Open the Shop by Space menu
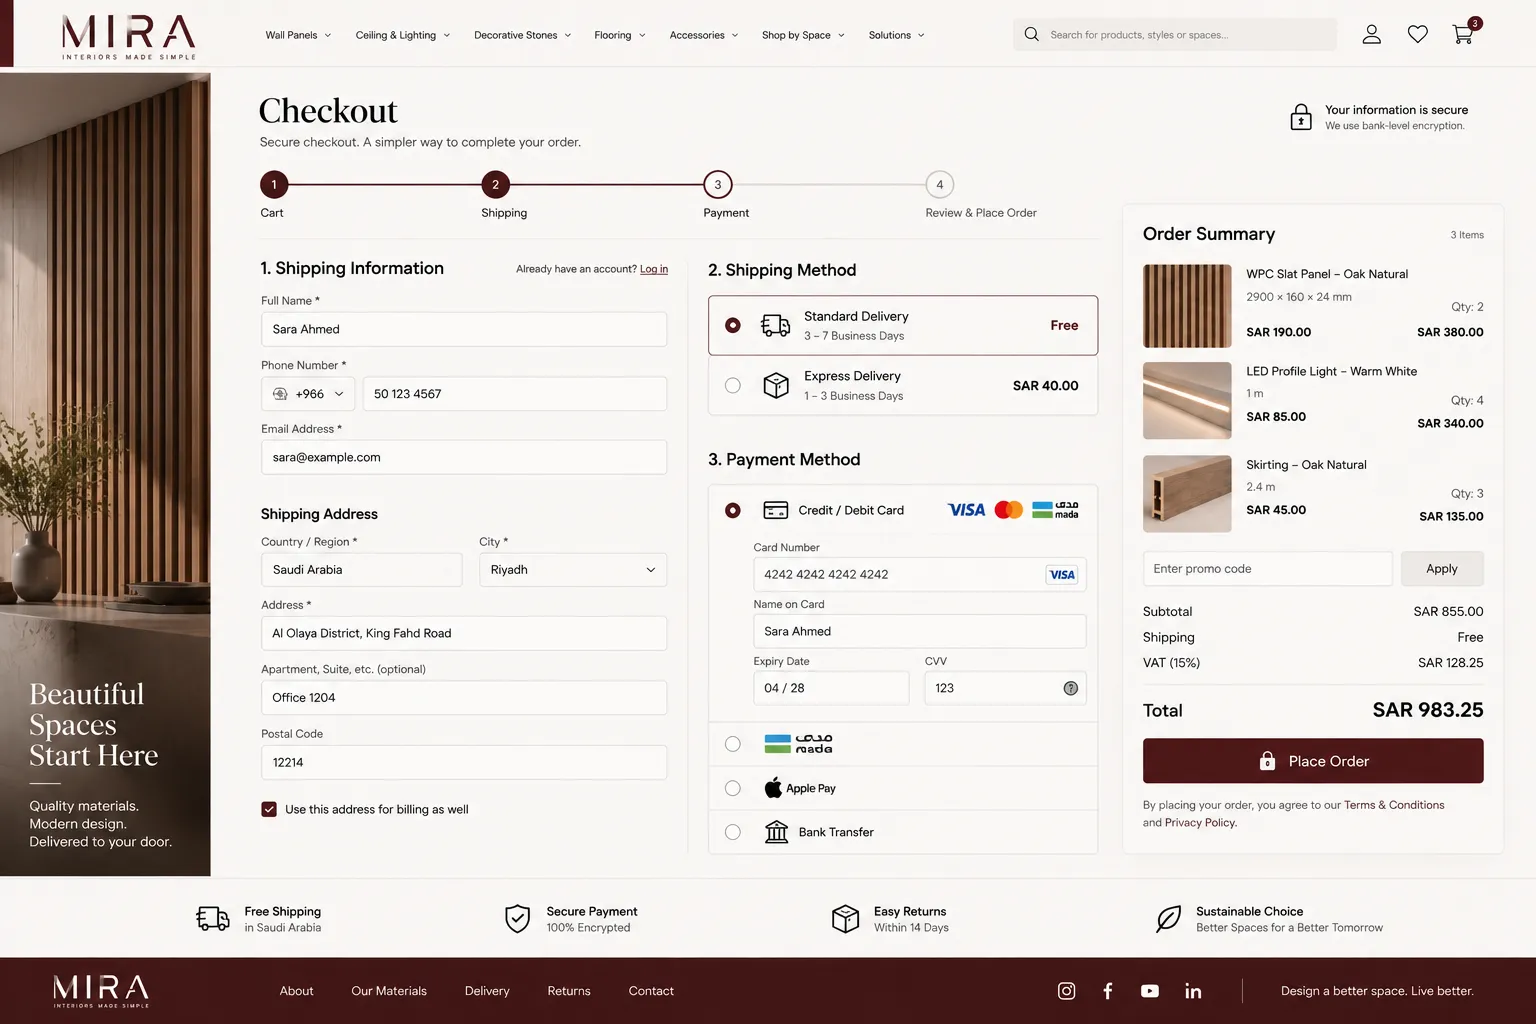The image size is (1536, 1024). point(803,35)
